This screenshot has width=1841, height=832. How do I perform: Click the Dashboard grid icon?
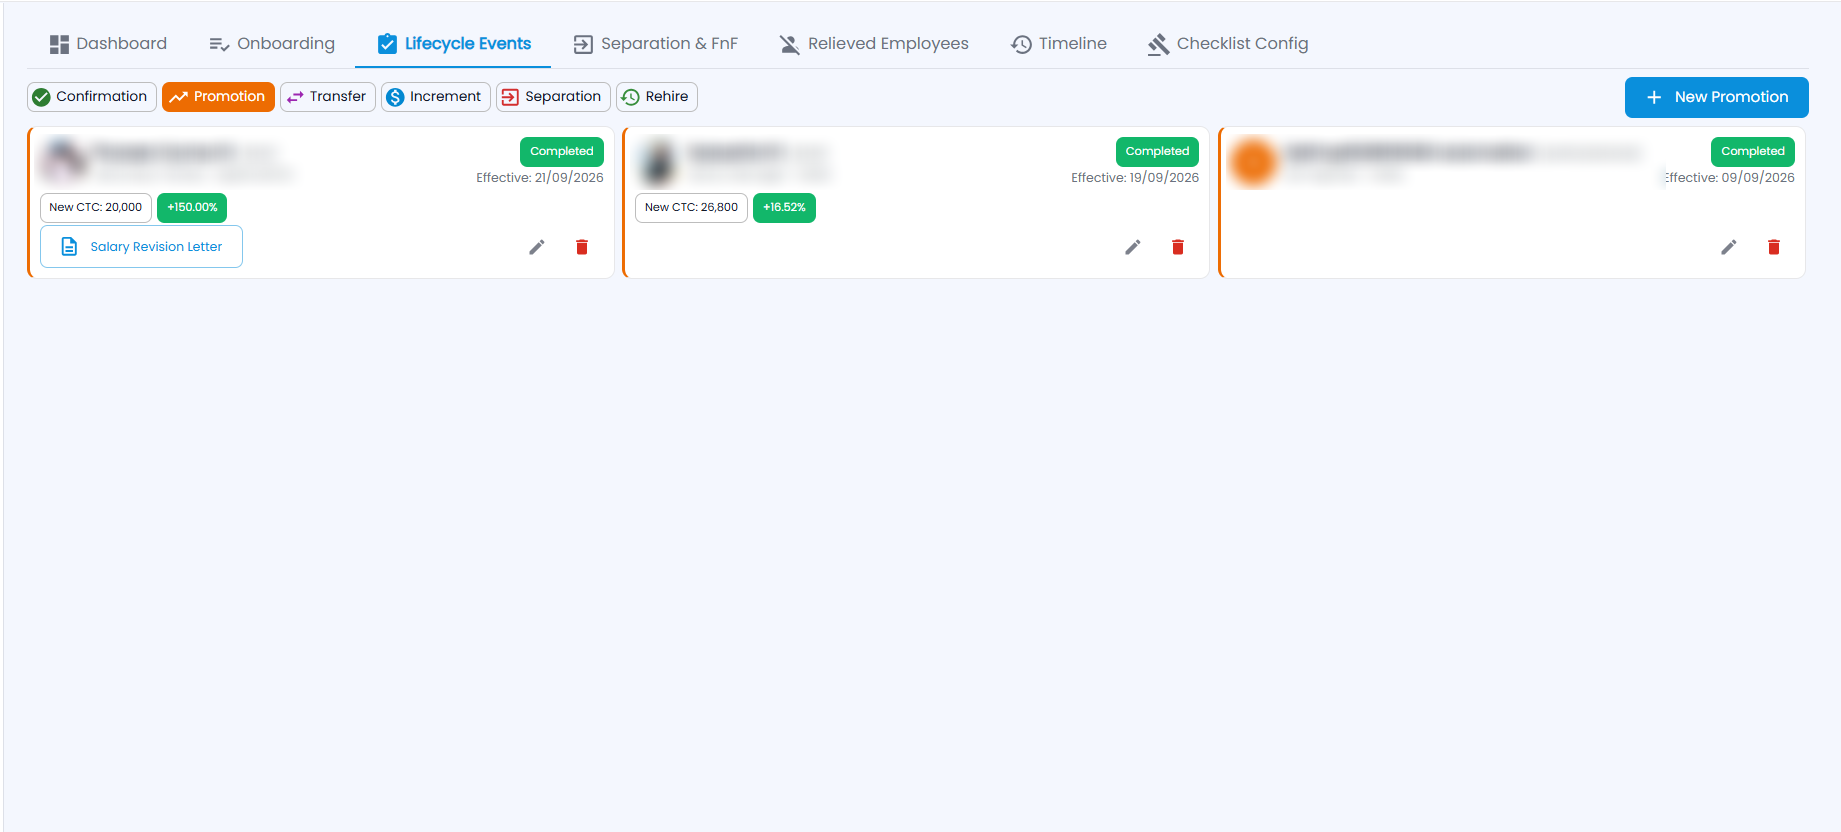tap(59, 44)
